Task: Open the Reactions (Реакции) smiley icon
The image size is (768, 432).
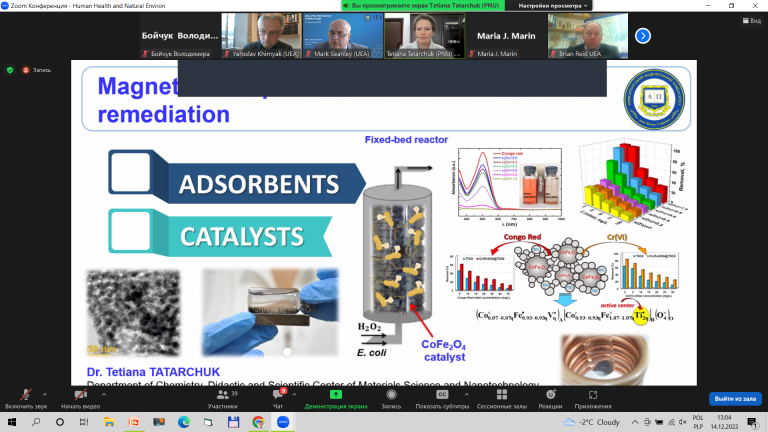Action: (551, 394)
